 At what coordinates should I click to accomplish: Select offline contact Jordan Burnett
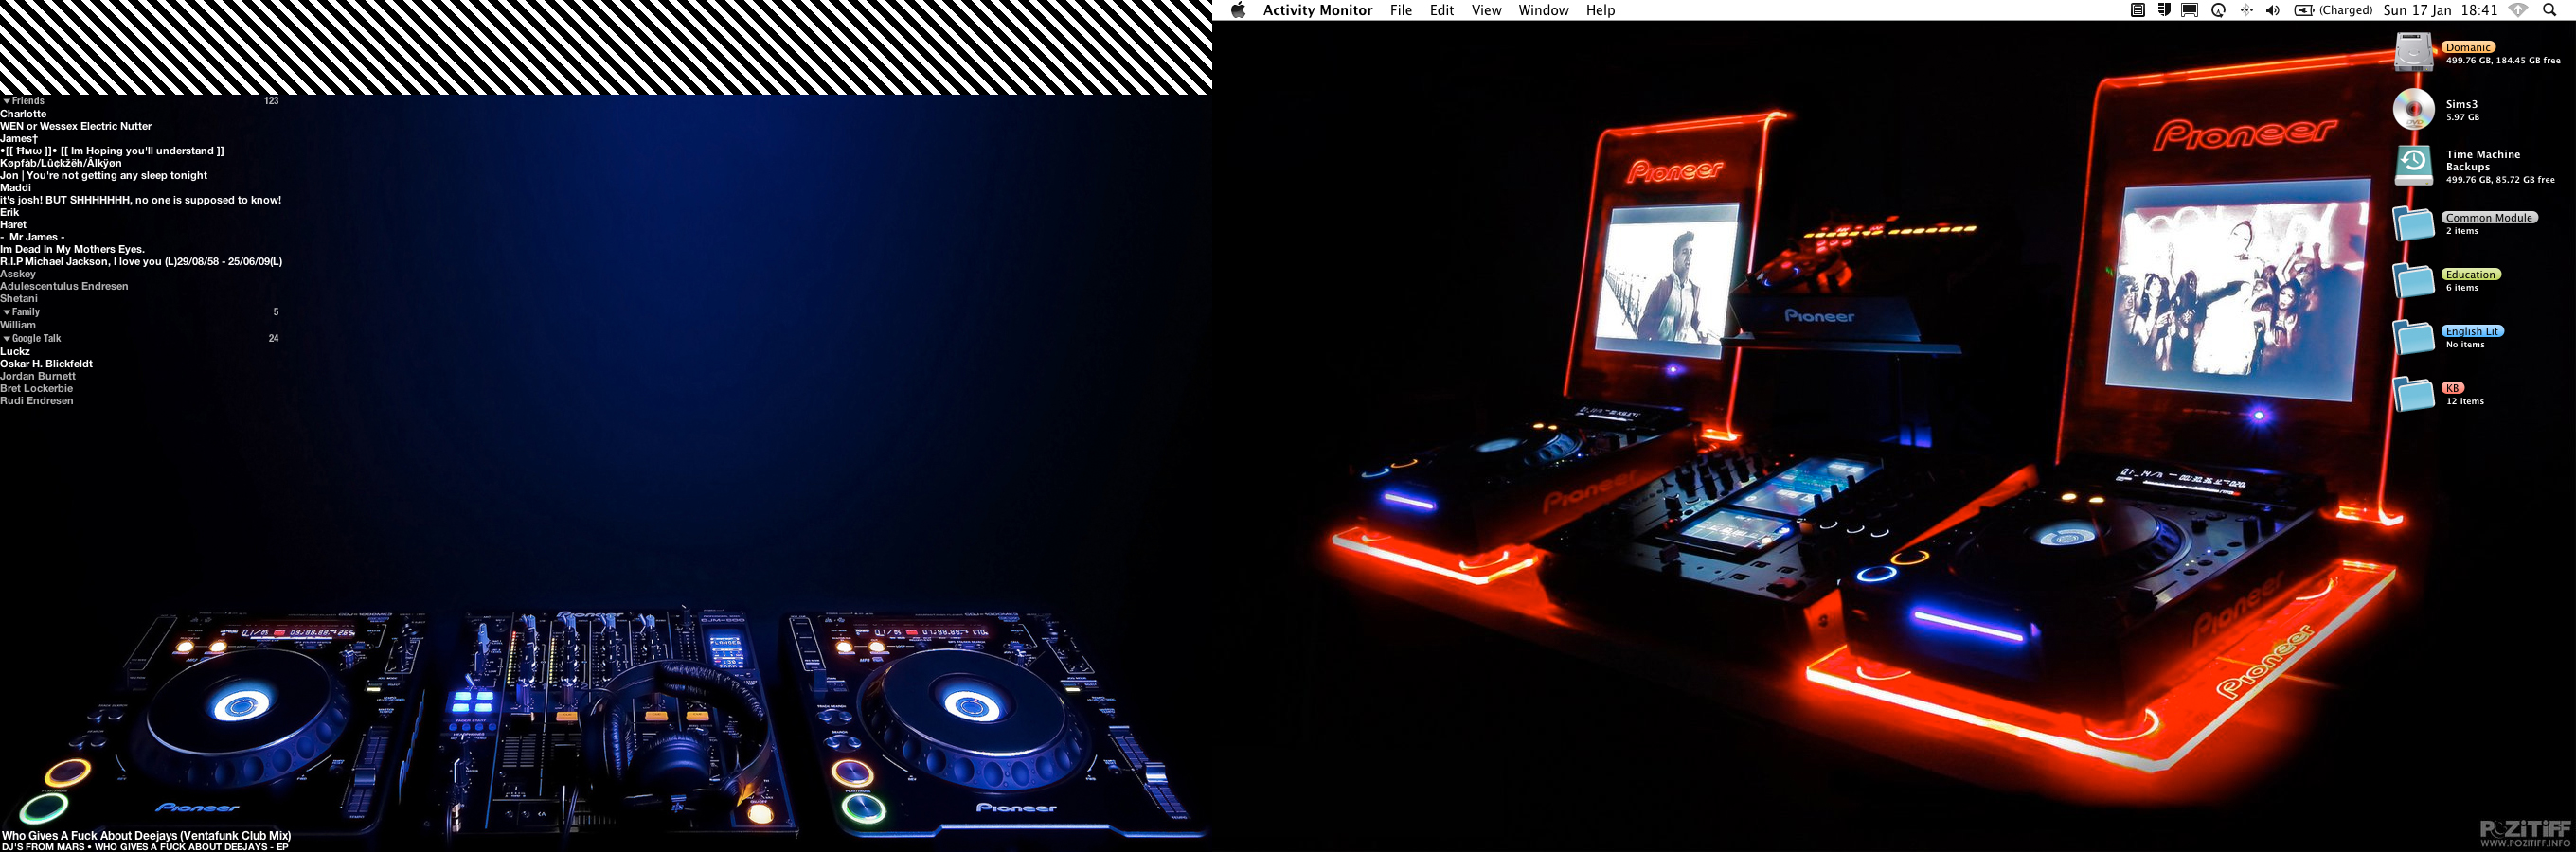(38, 376)
